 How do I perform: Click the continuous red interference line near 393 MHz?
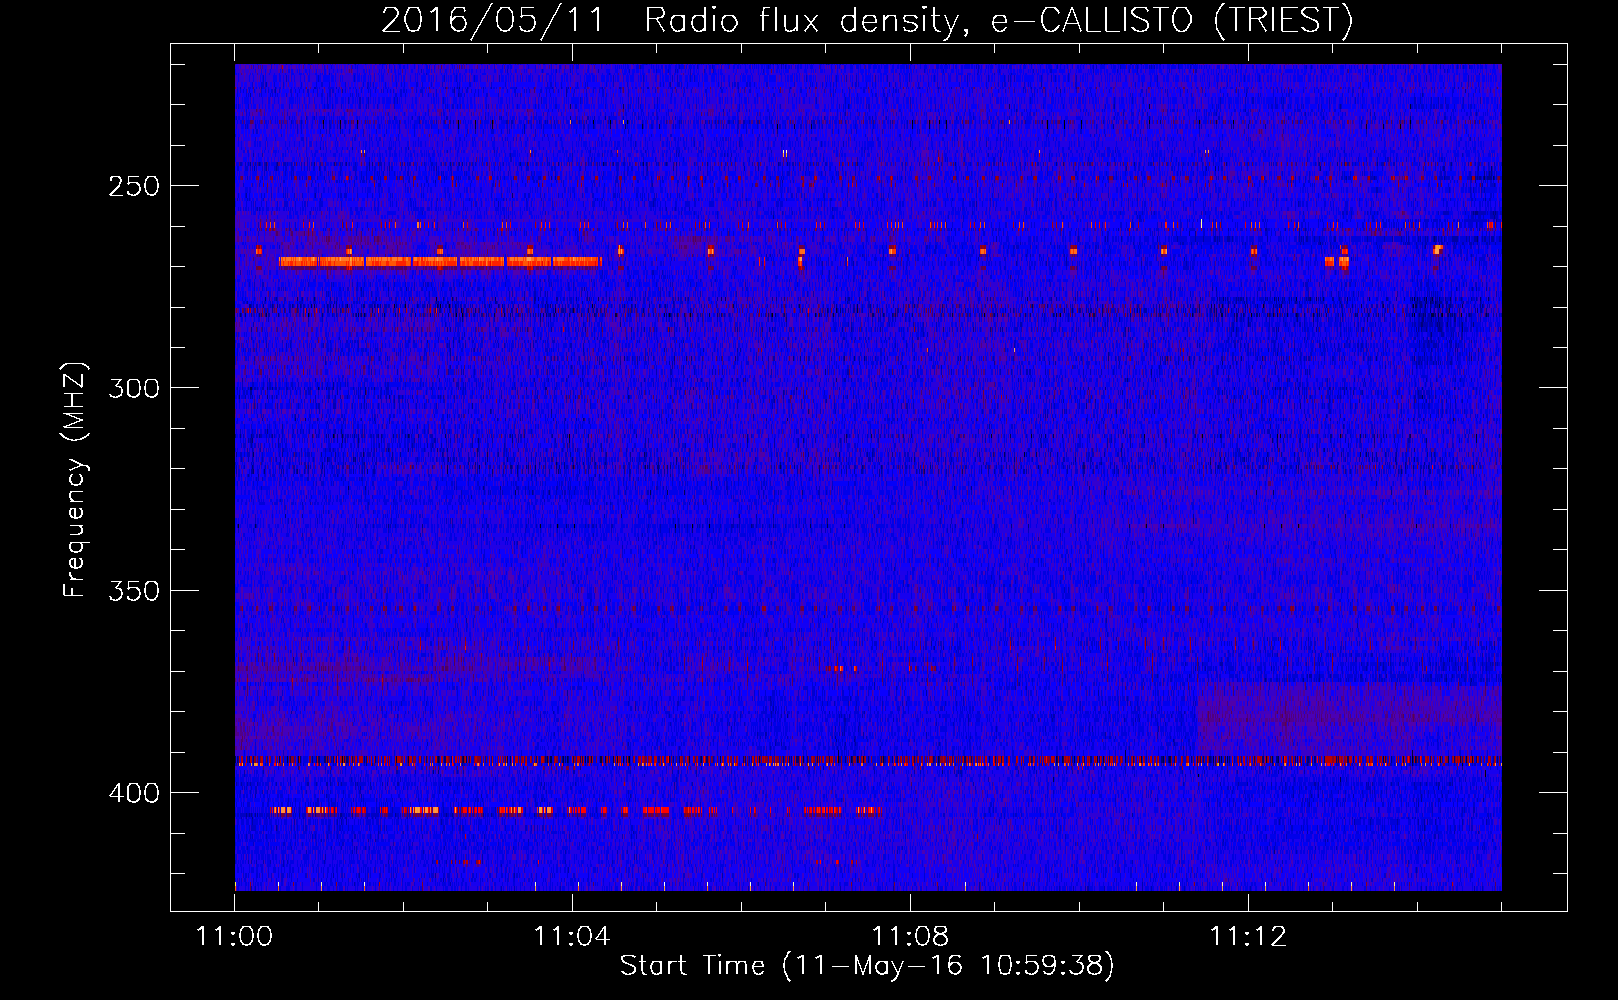pyautogui.click(x=868, y=761)
